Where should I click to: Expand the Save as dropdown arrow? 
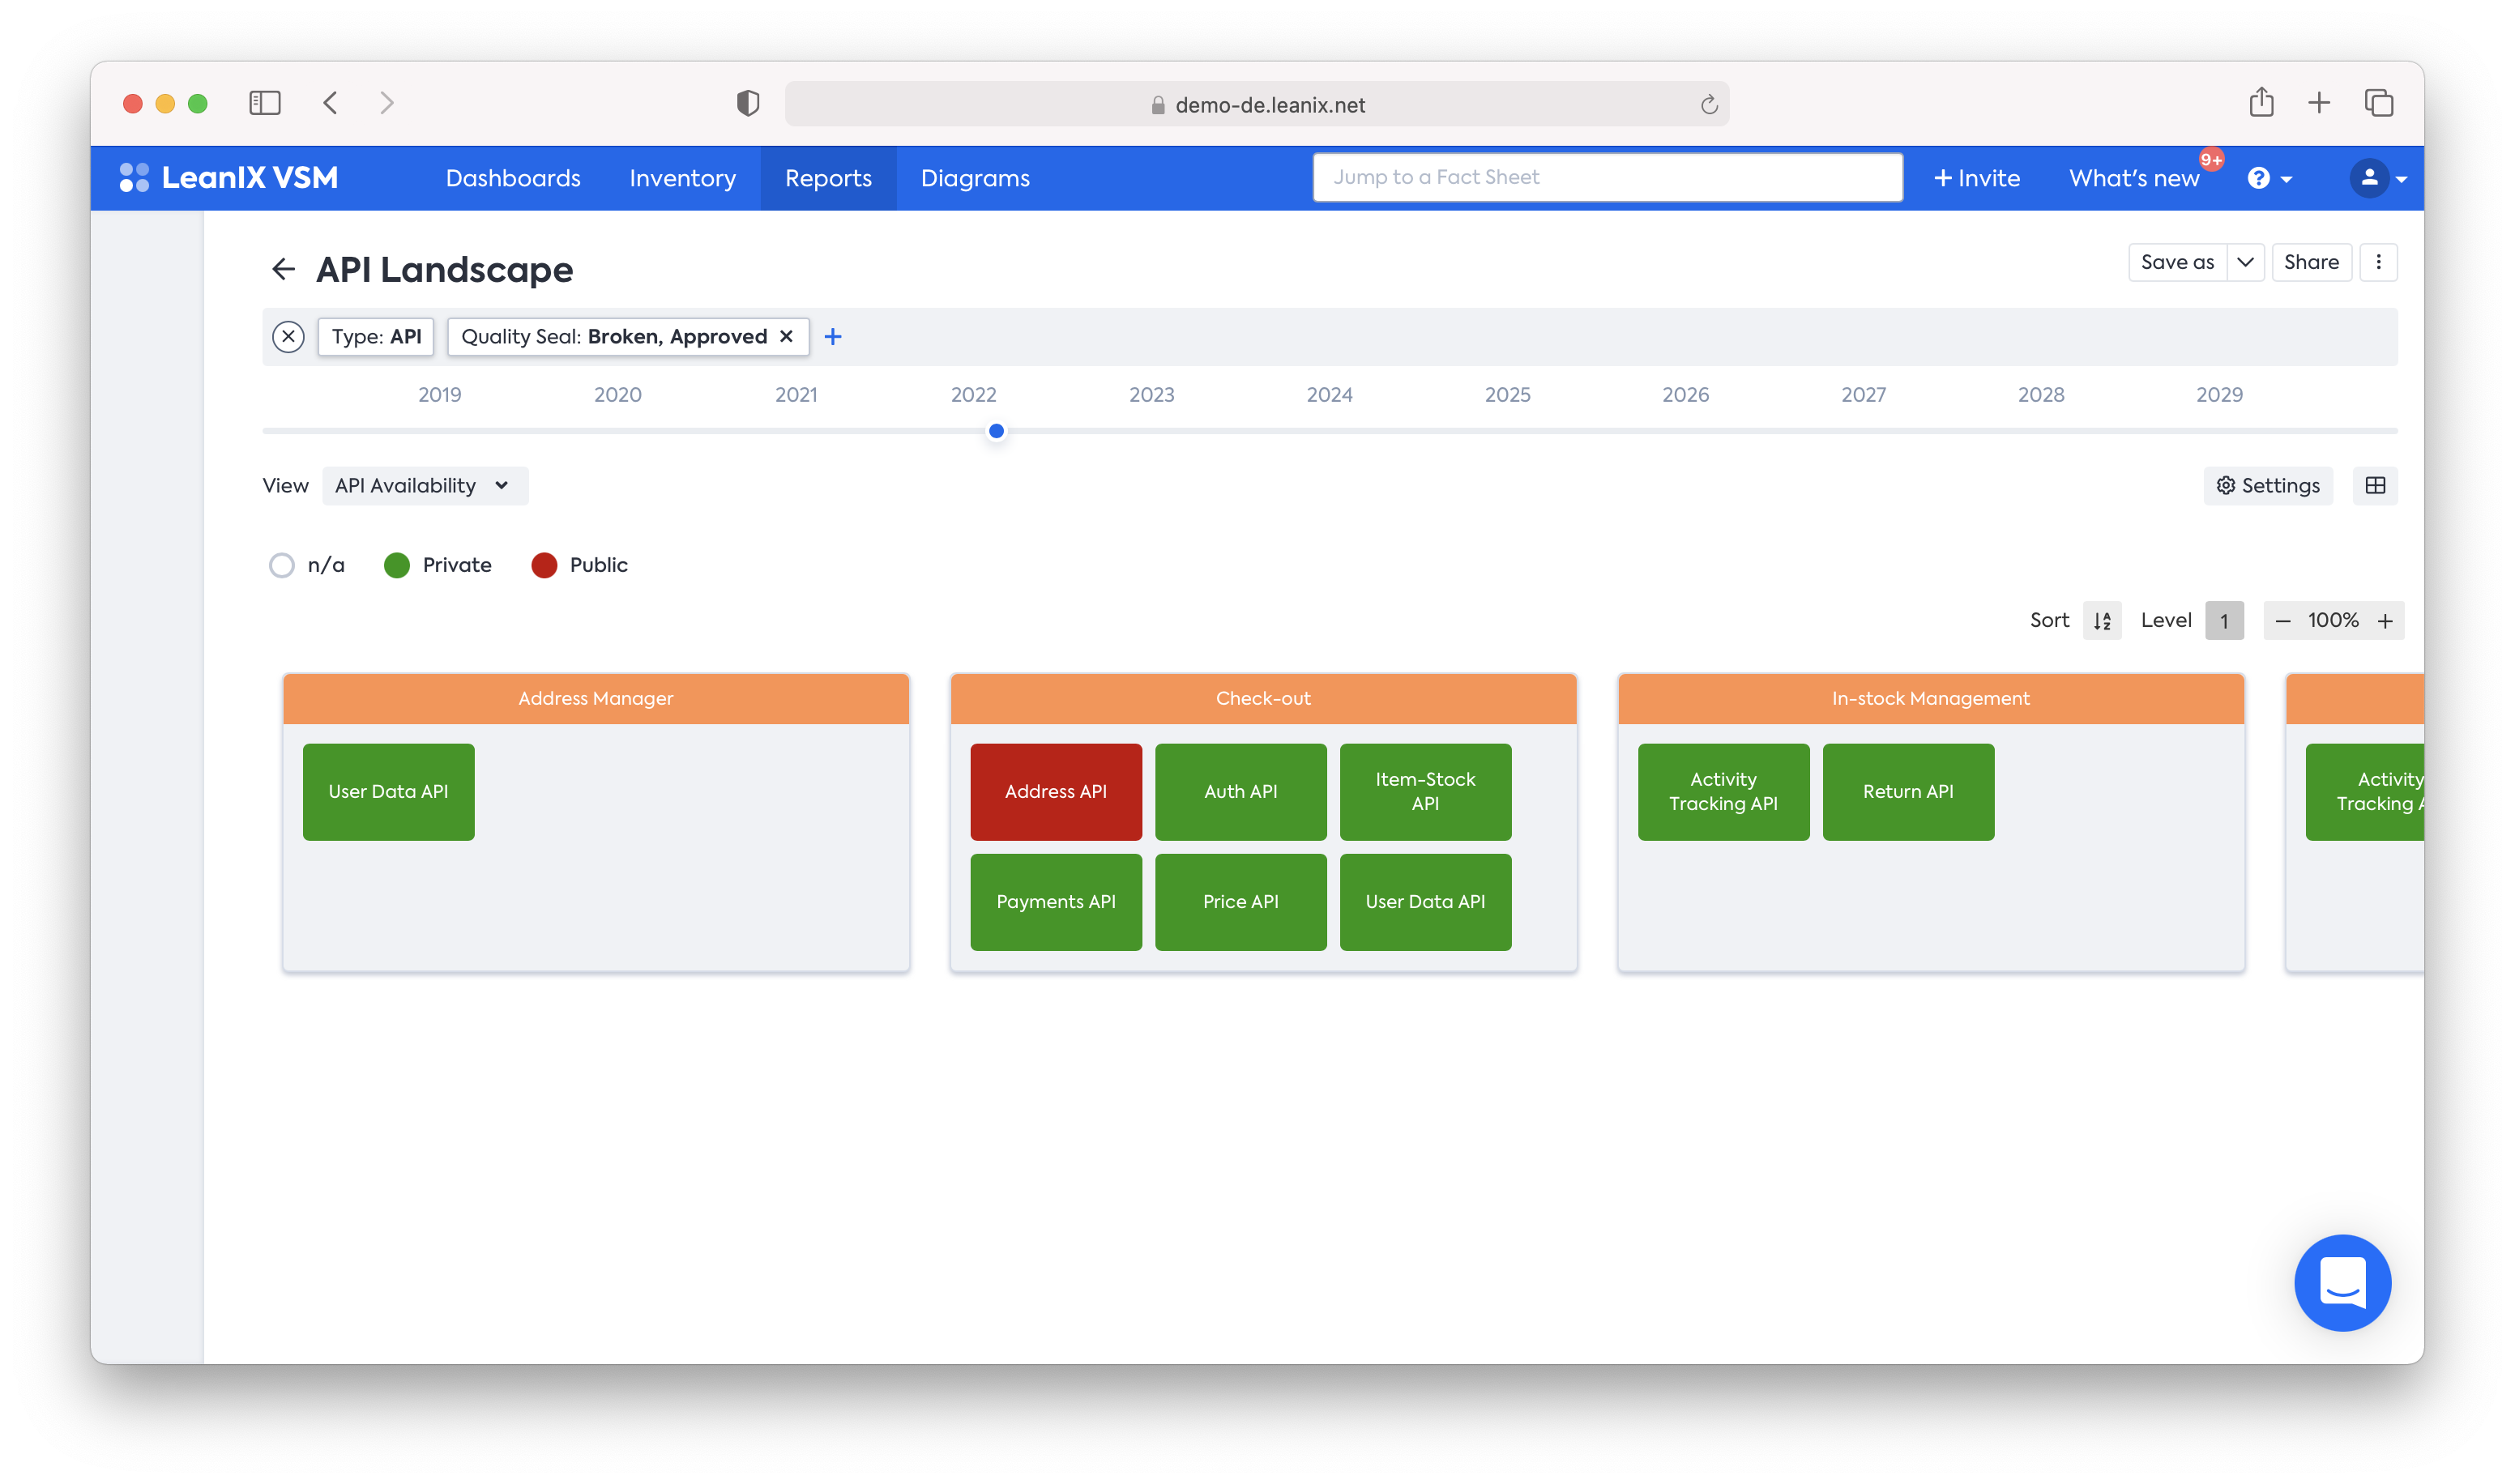coord(2245,262)
